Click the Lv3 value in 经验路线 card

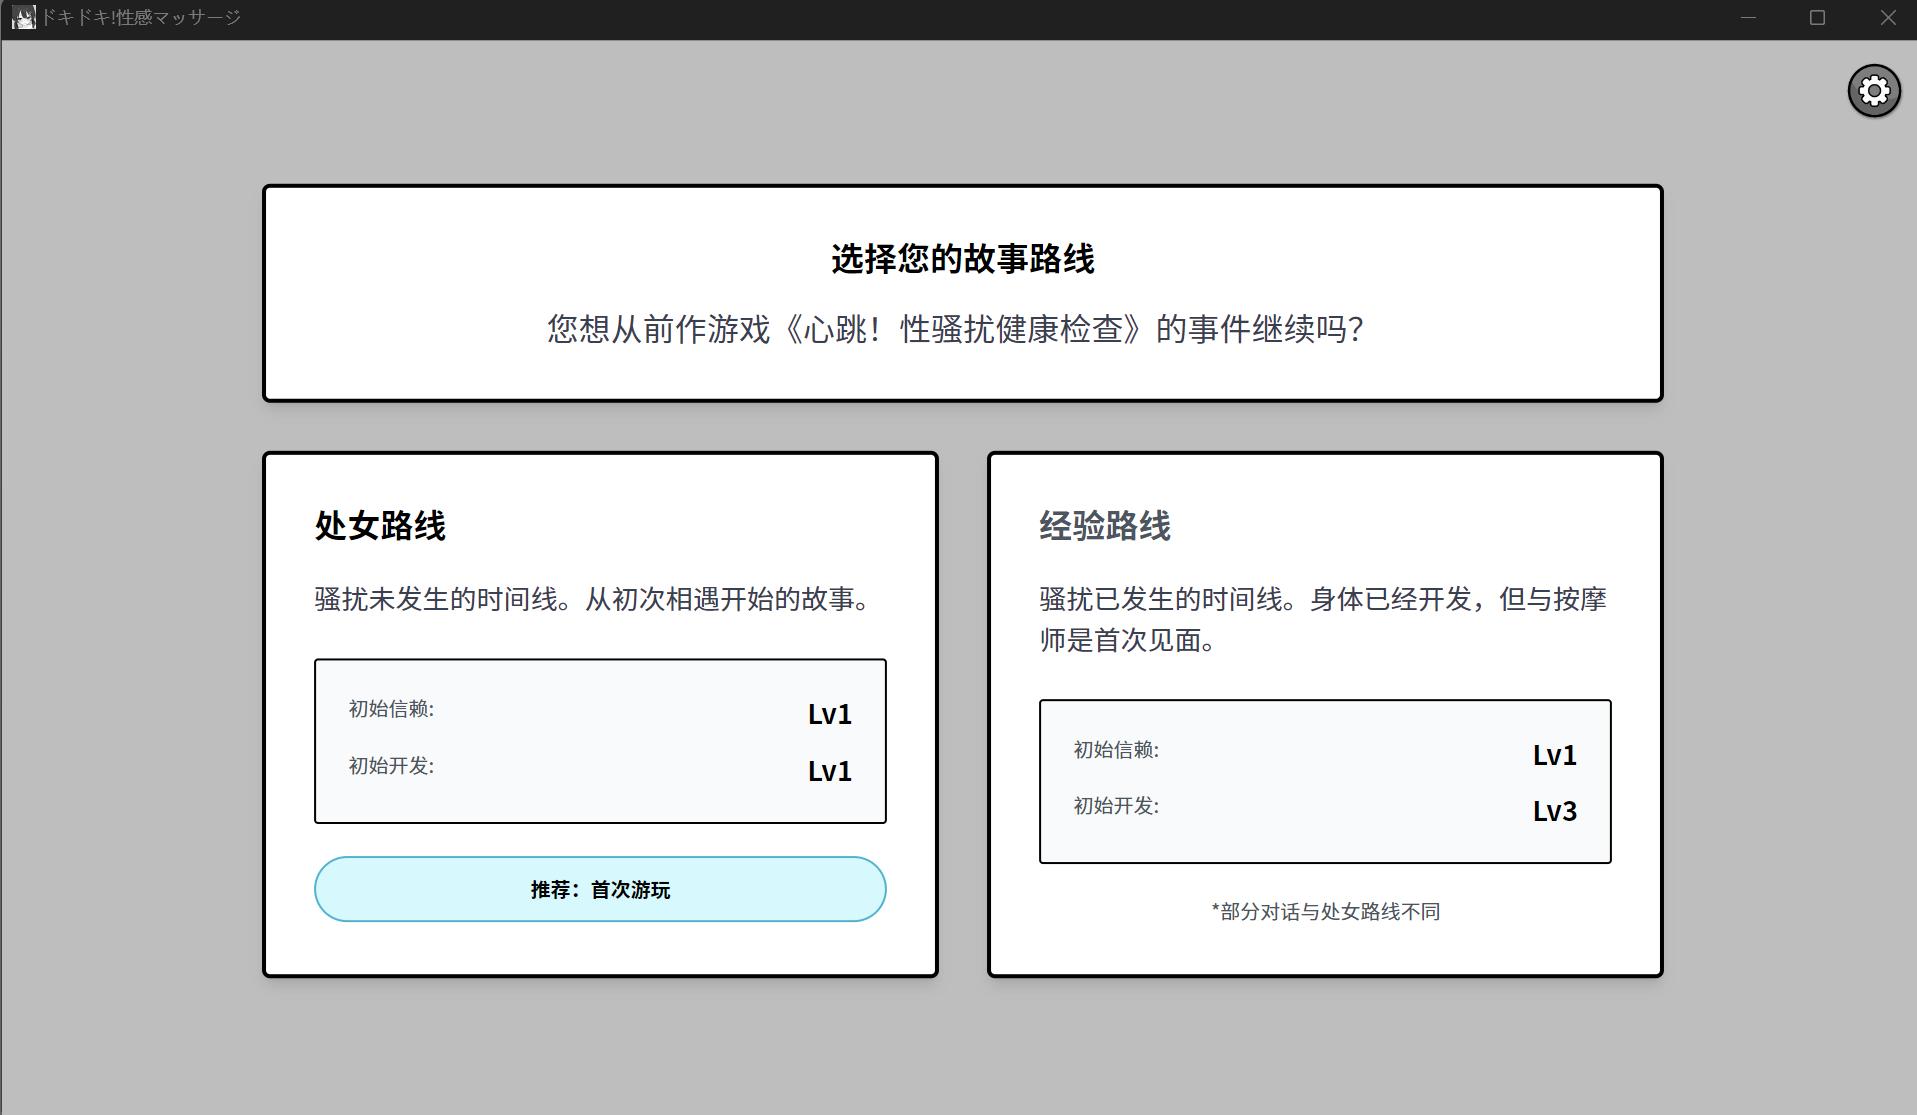[x=1554, y=811]
